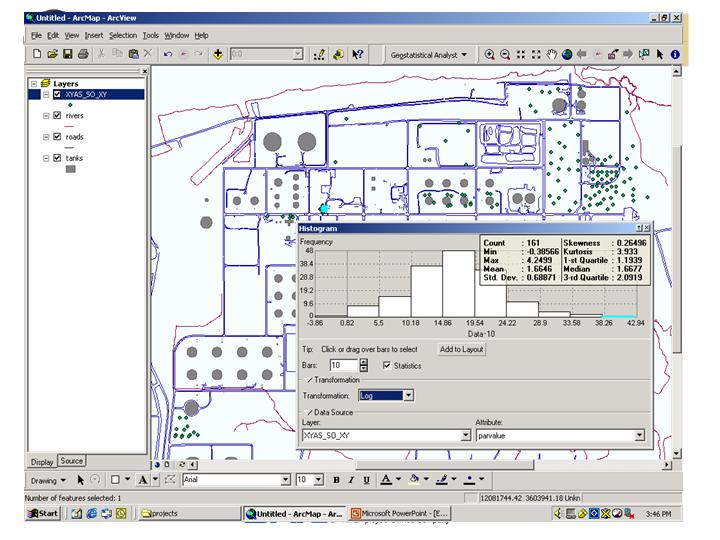Pick the Select Elements arrow tool
The width and height of the screenshot is (720, 540).
660,55
